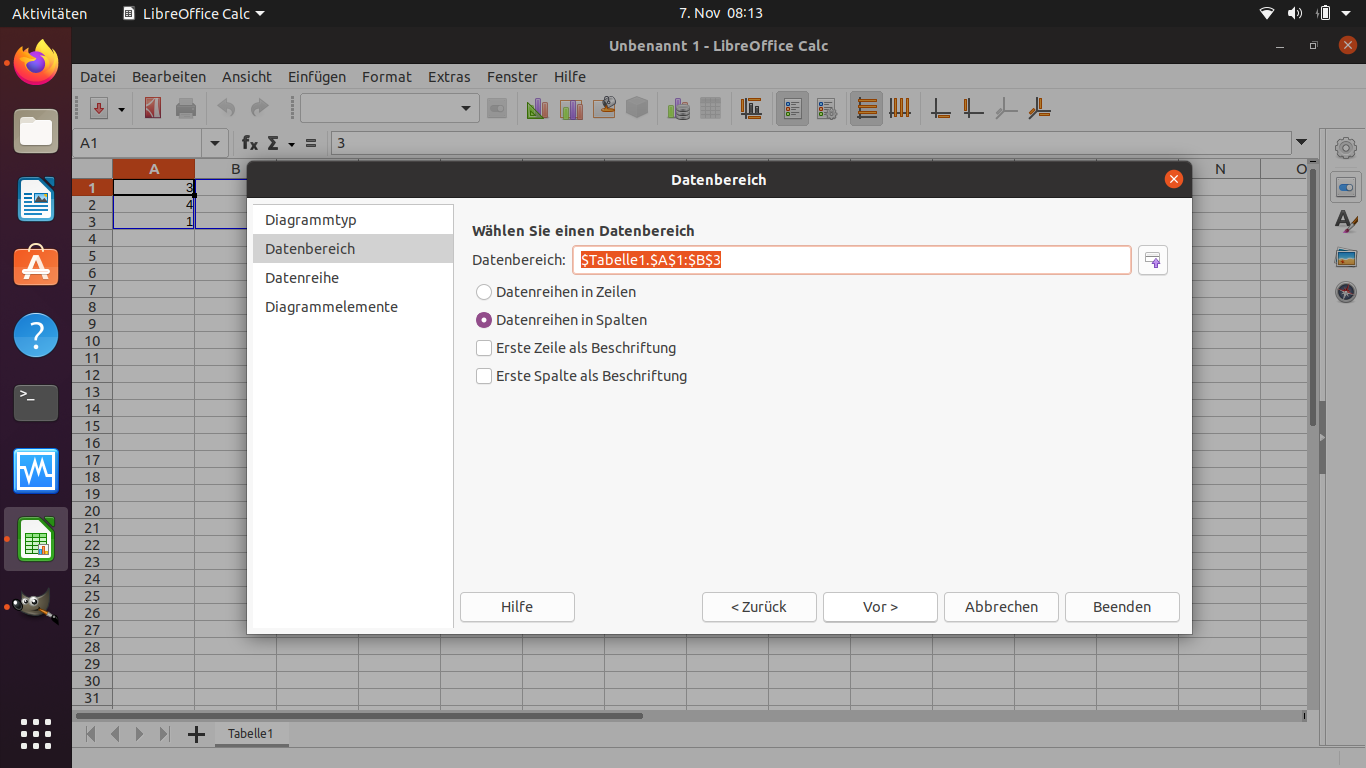Open the Format menu
Viewport: 1366px width, 768px height.
pos(387,77)
